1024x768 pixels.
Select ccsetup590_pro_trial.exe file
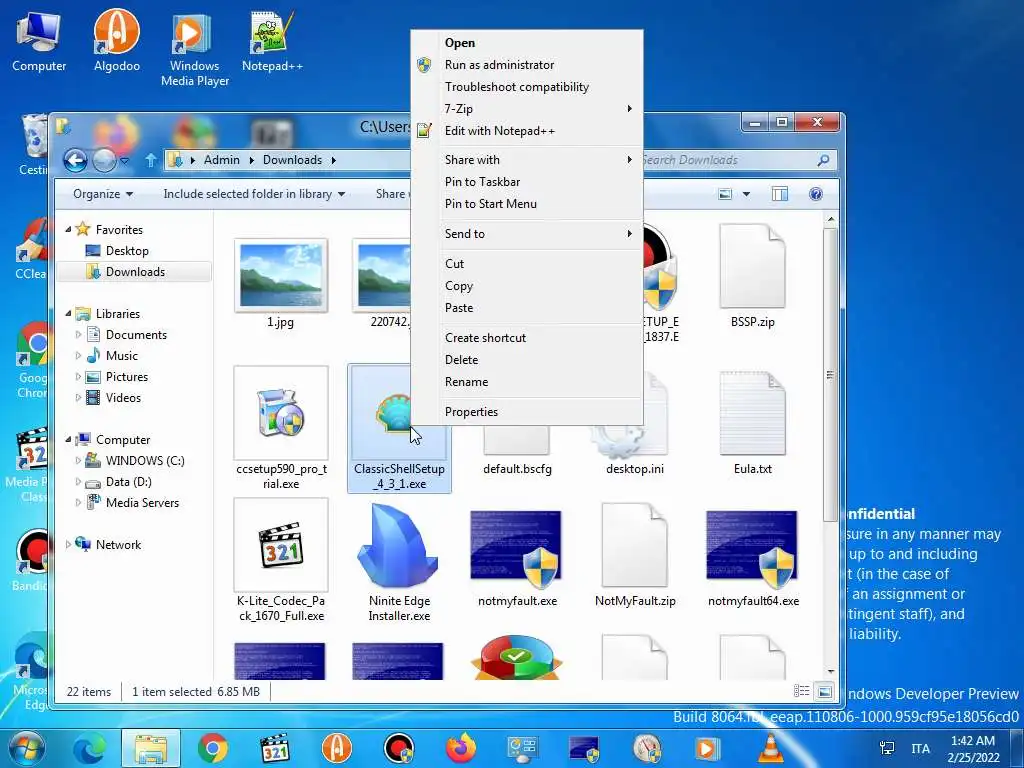pos(281,428)
